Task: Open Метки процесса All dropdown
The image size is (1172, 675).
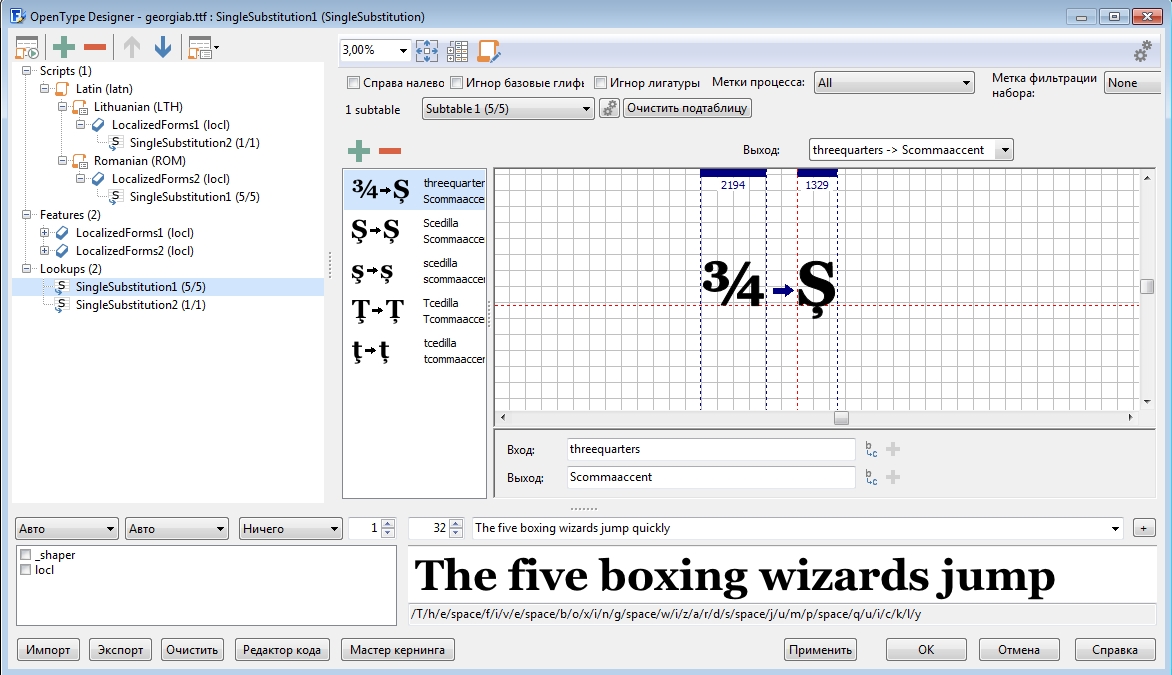Action: (894, 83)
